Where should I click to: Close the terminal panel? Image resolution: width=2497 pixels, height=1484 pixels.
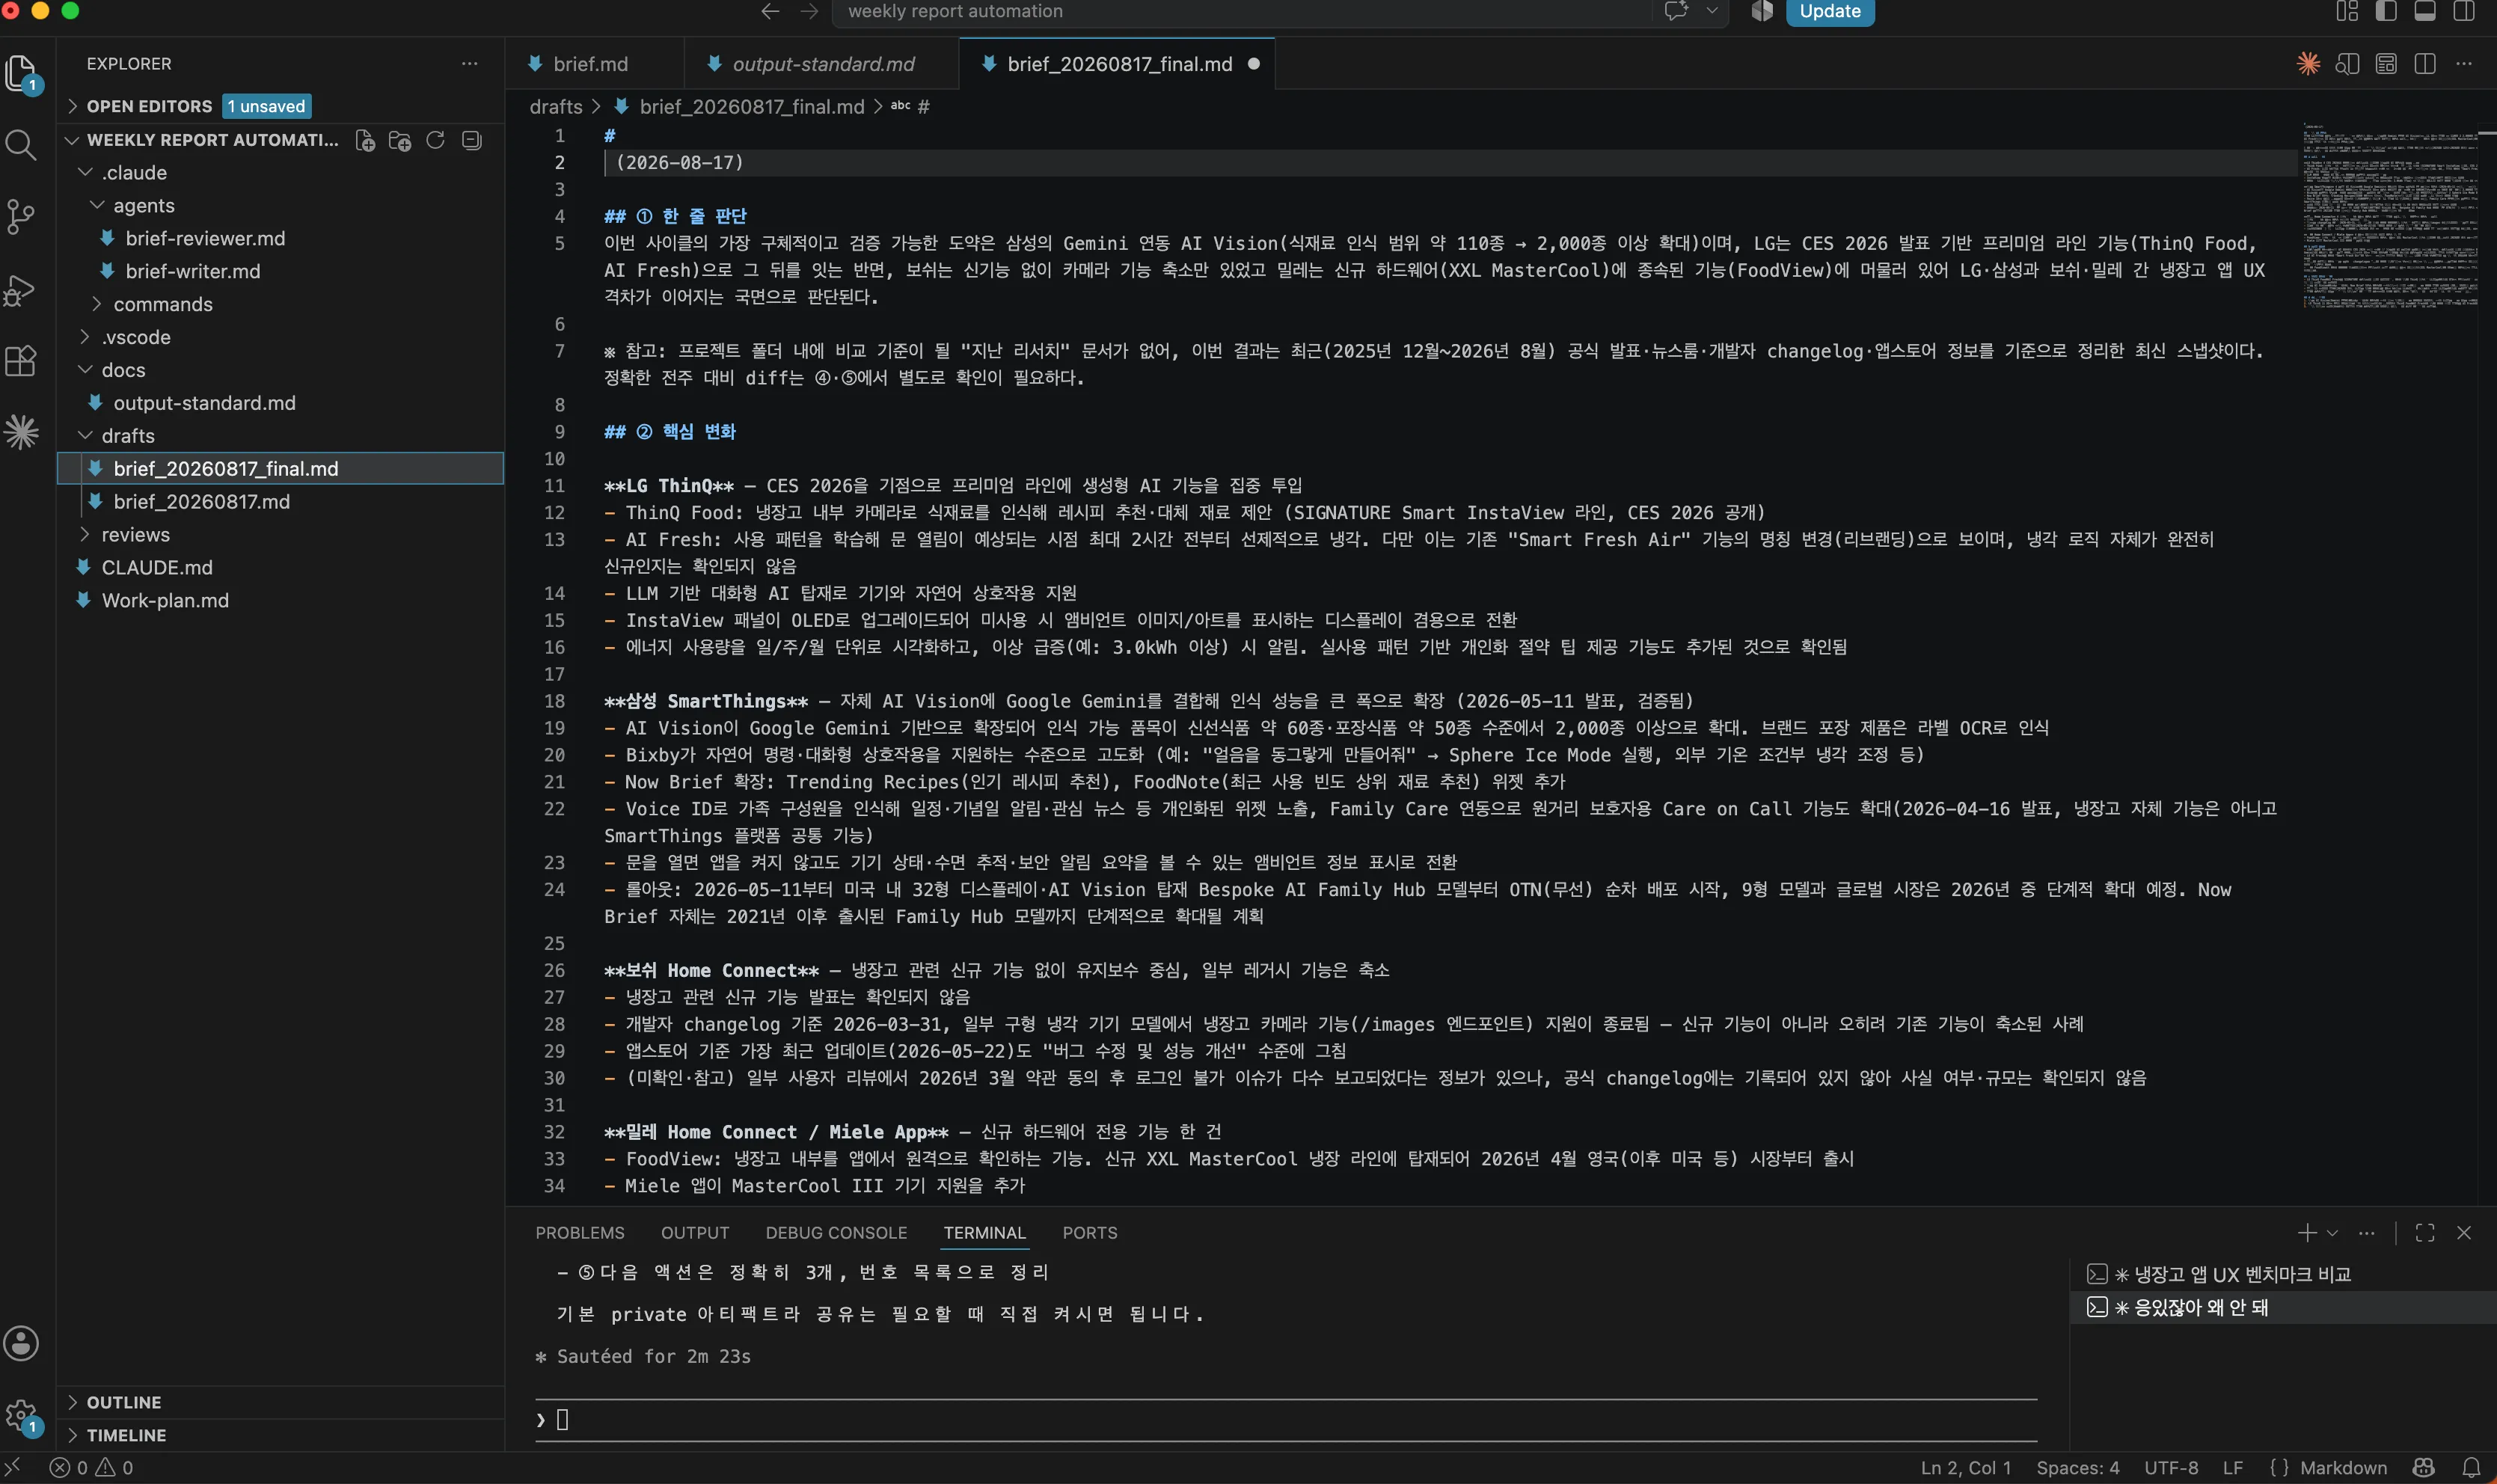click(x=2464, y=1233)
